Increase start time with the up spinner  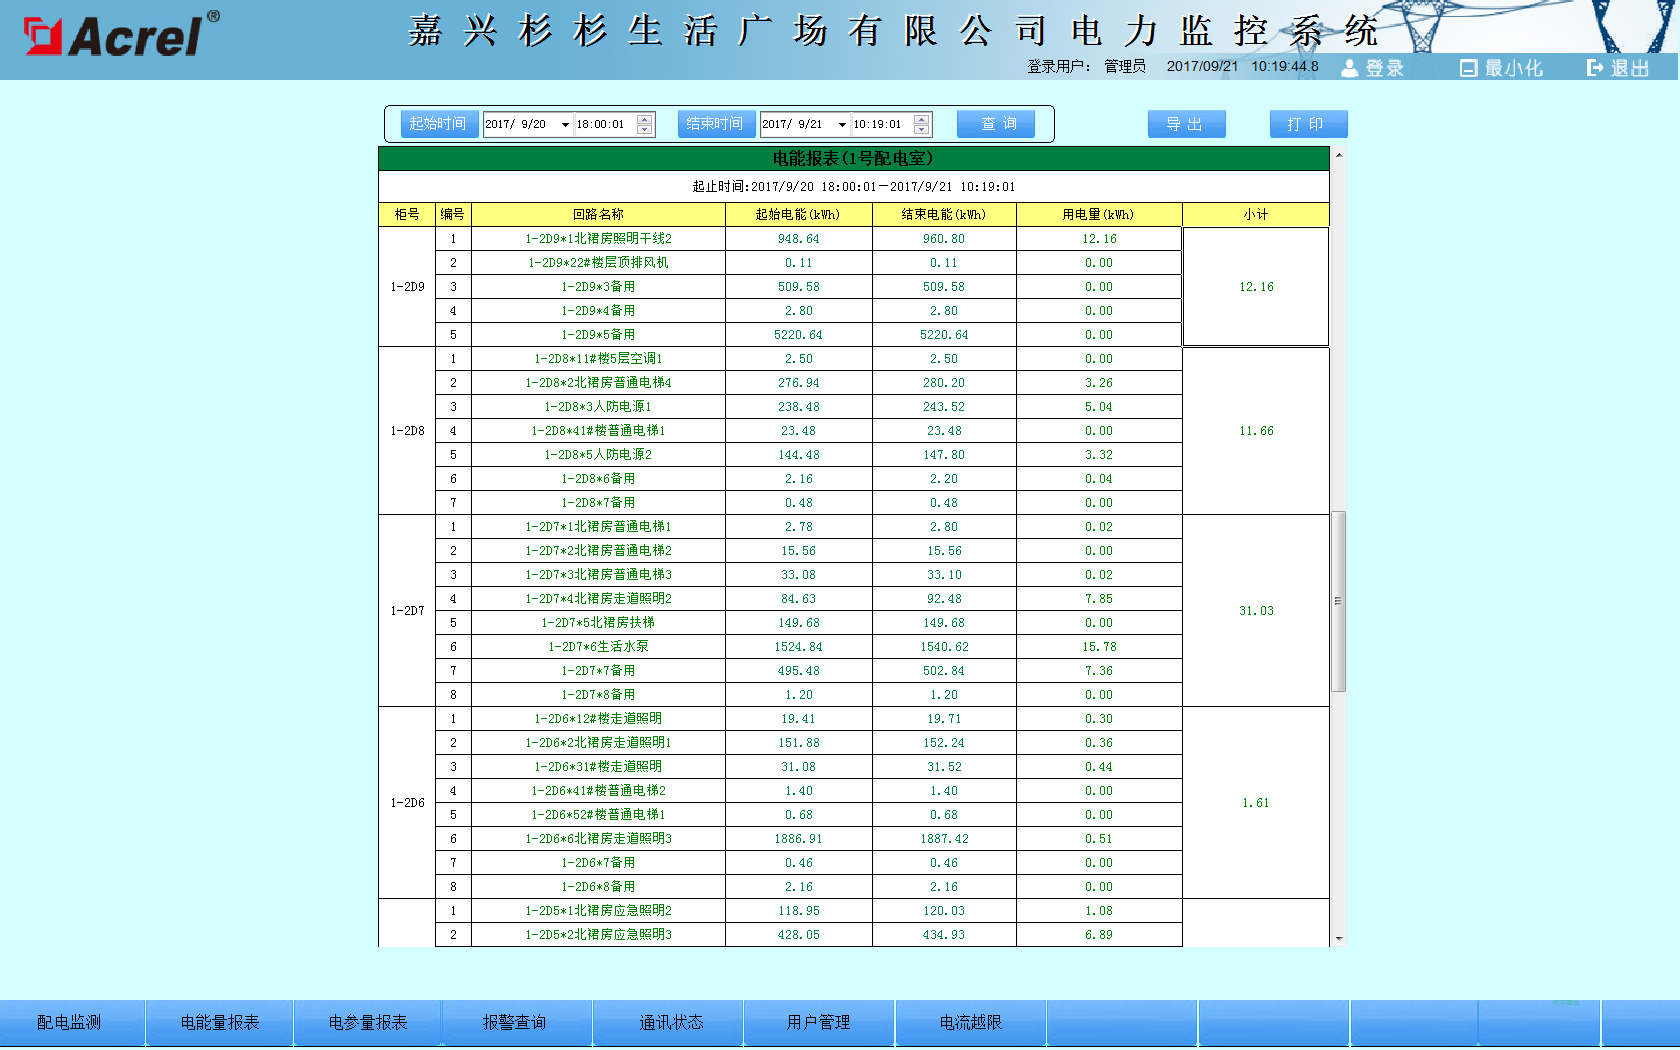(x=645, y=119)
